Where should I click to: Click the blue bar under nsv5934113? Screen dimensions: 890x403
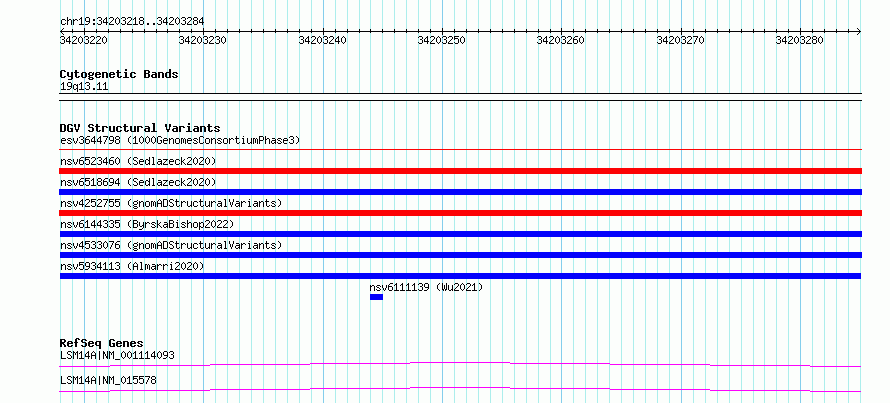460,276
